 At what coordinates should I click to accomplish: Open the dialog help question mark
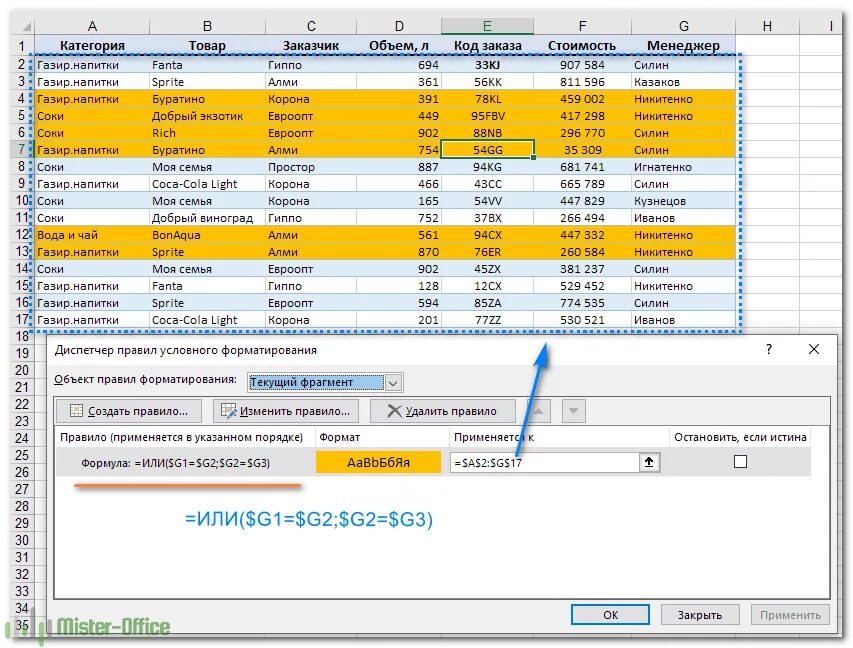point(769,349)
